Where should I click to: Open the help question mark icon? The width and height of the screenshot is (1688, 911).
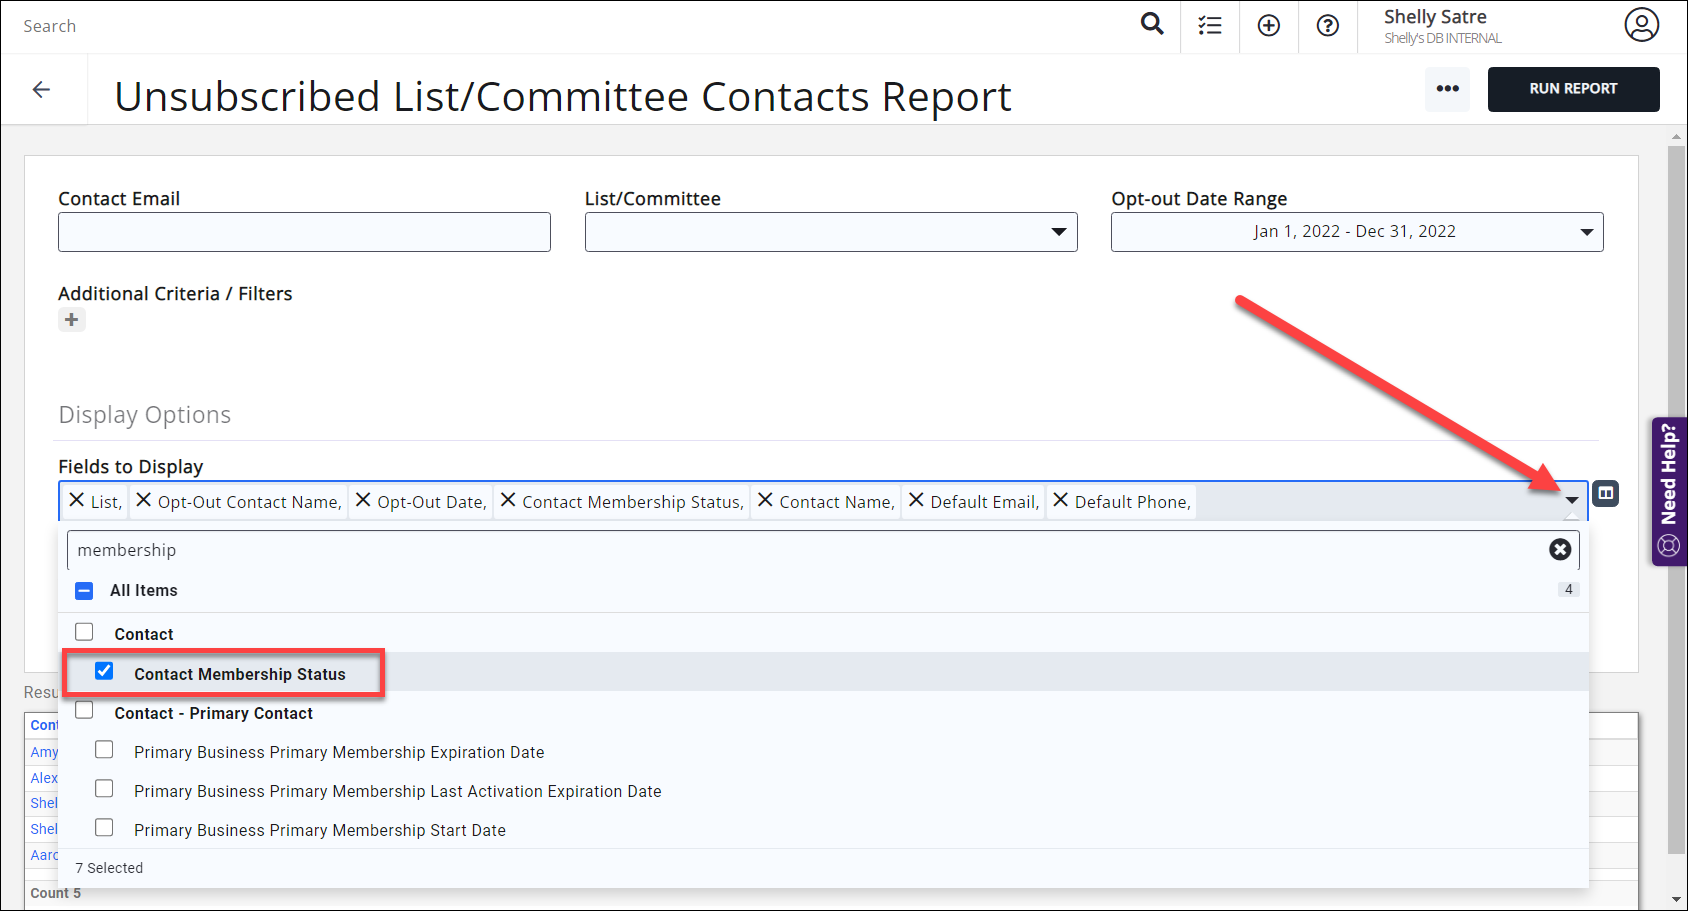tap(1327, 26)
